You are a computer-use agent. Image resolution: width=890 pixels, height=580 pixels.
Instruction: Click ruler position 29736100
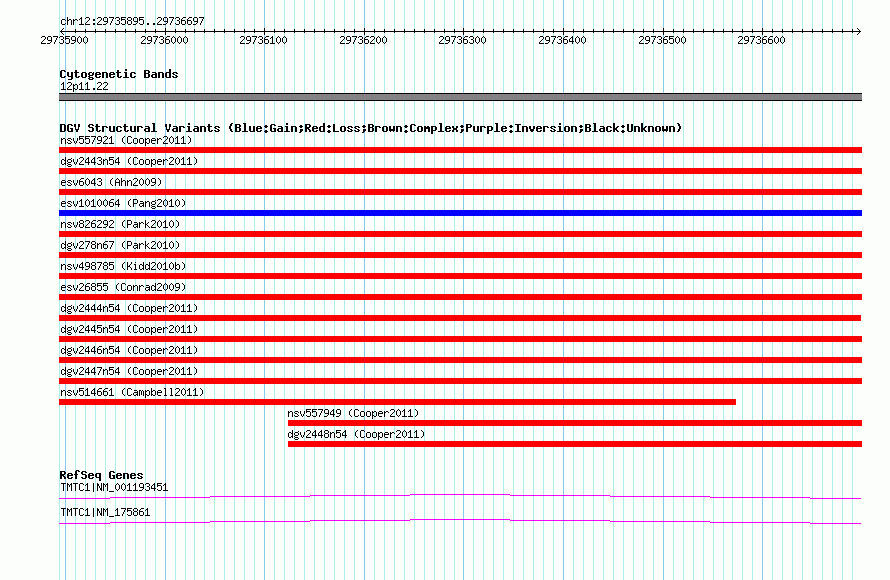(263, 40)
